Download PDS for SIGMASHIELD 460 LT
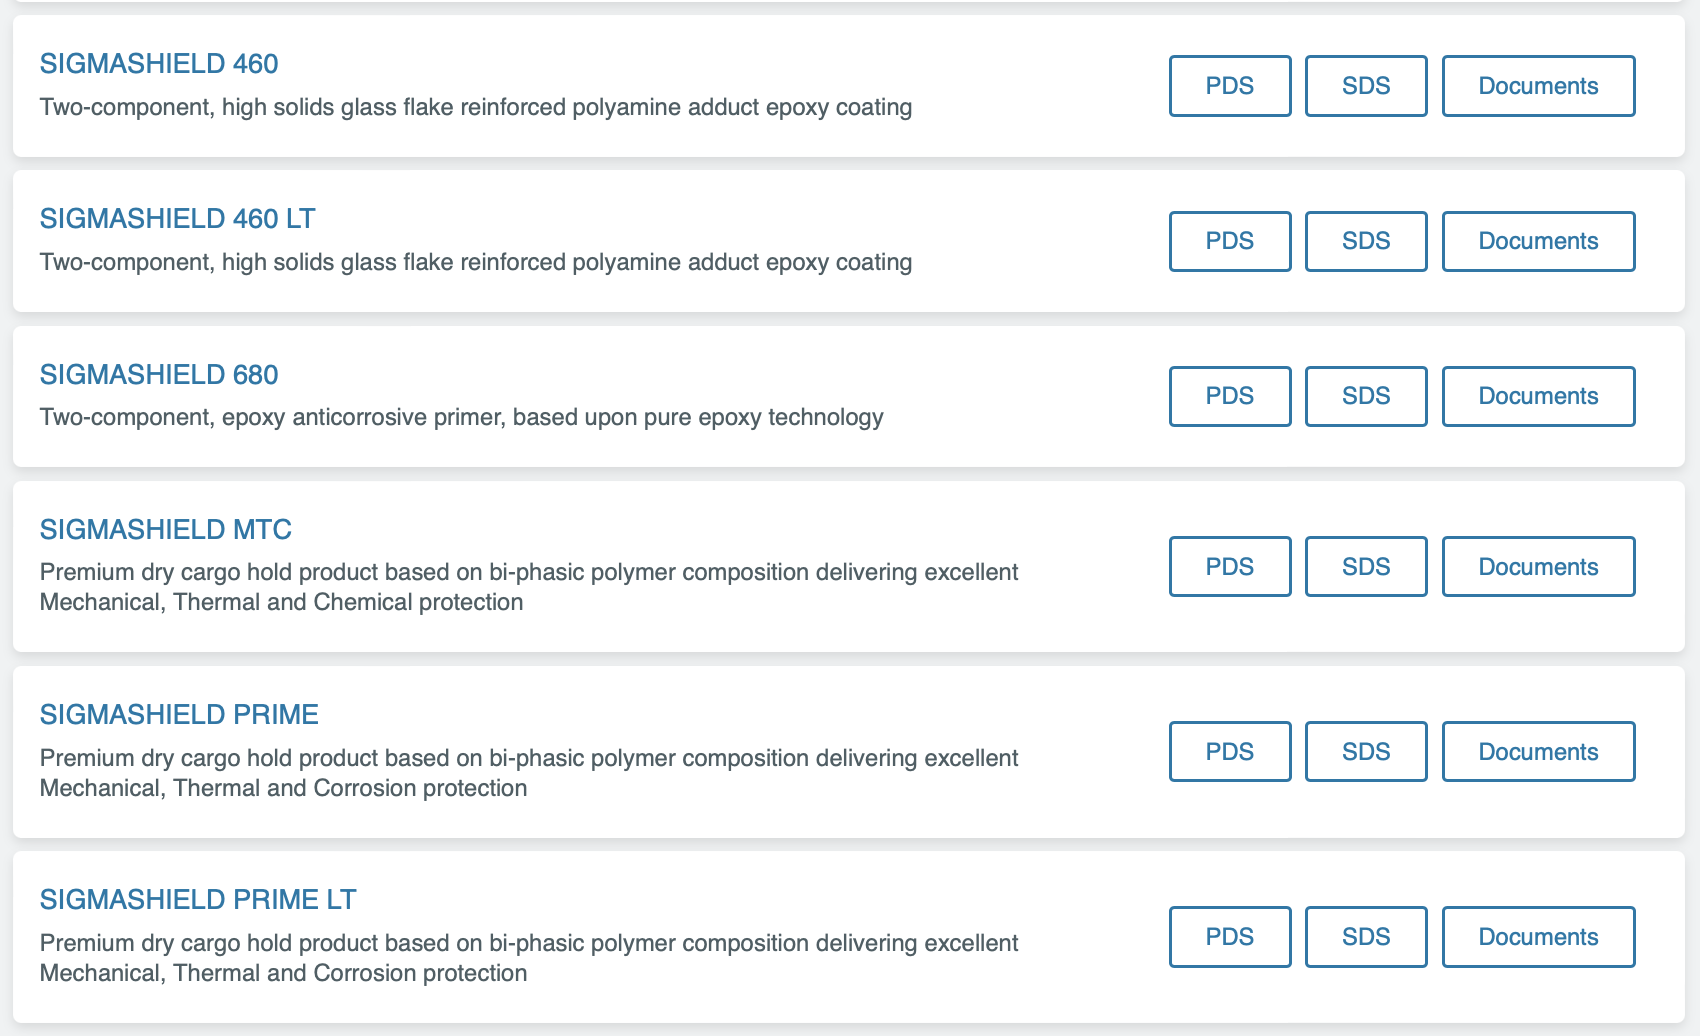The image size is (1700, 1036). [x=1229, y=241]
